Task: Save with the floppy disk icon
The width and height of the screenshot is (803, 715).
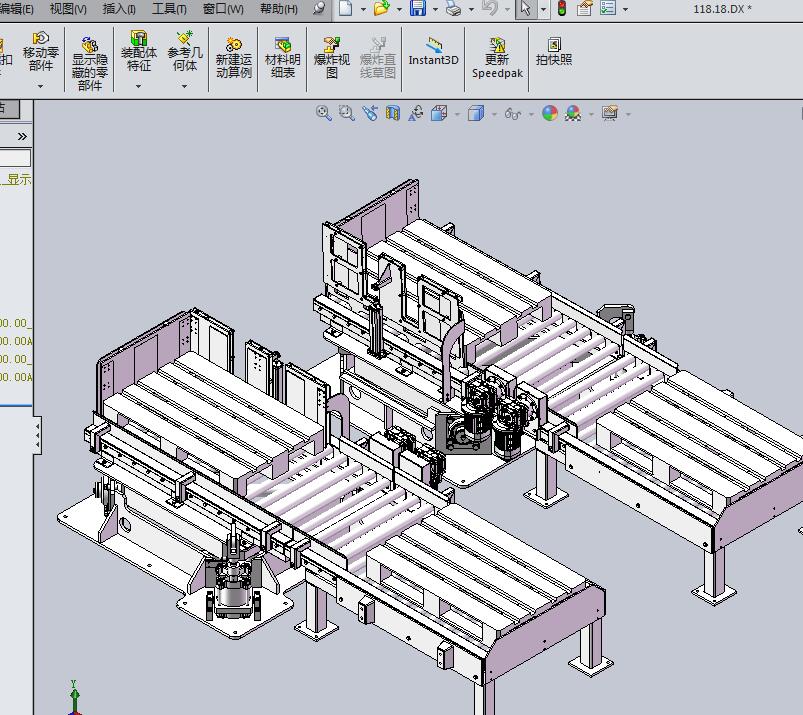Action: tap(418, 8)
